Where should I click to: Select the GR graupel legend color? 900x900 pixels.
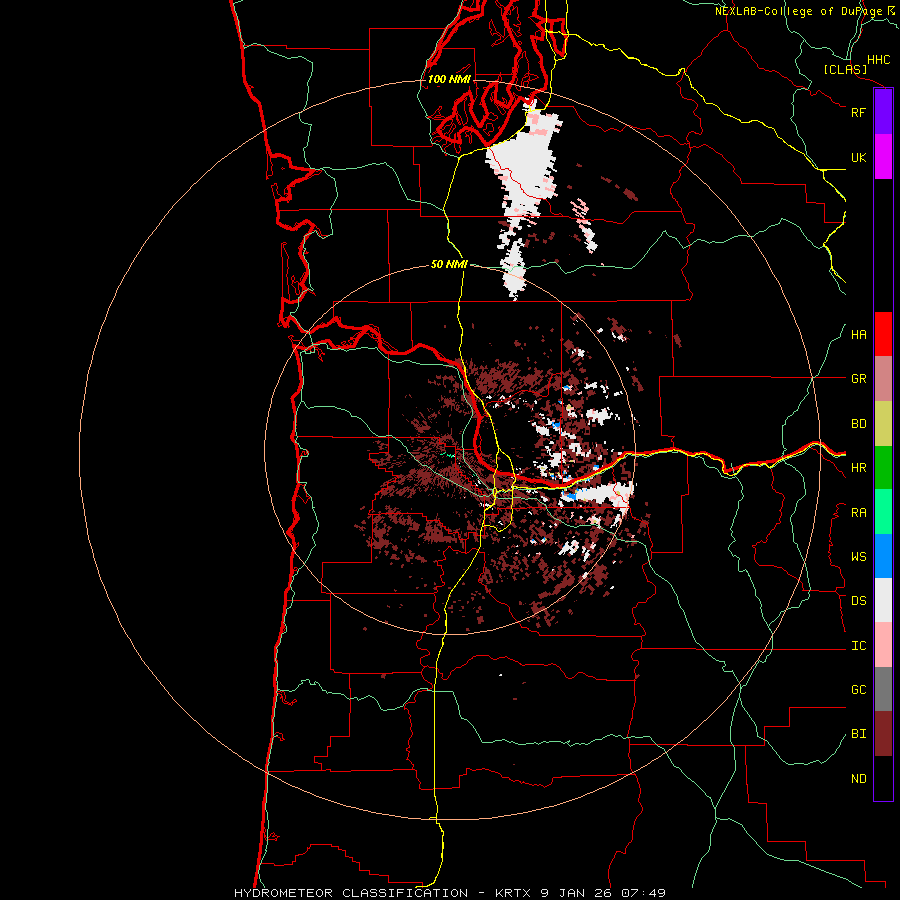pyautogui.click(x=883, y=379)
